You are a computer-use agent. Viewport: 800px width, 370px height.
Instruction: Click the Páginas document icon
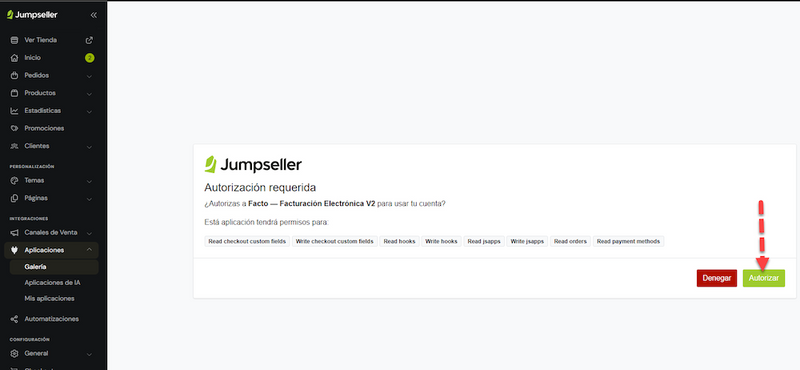14,198
